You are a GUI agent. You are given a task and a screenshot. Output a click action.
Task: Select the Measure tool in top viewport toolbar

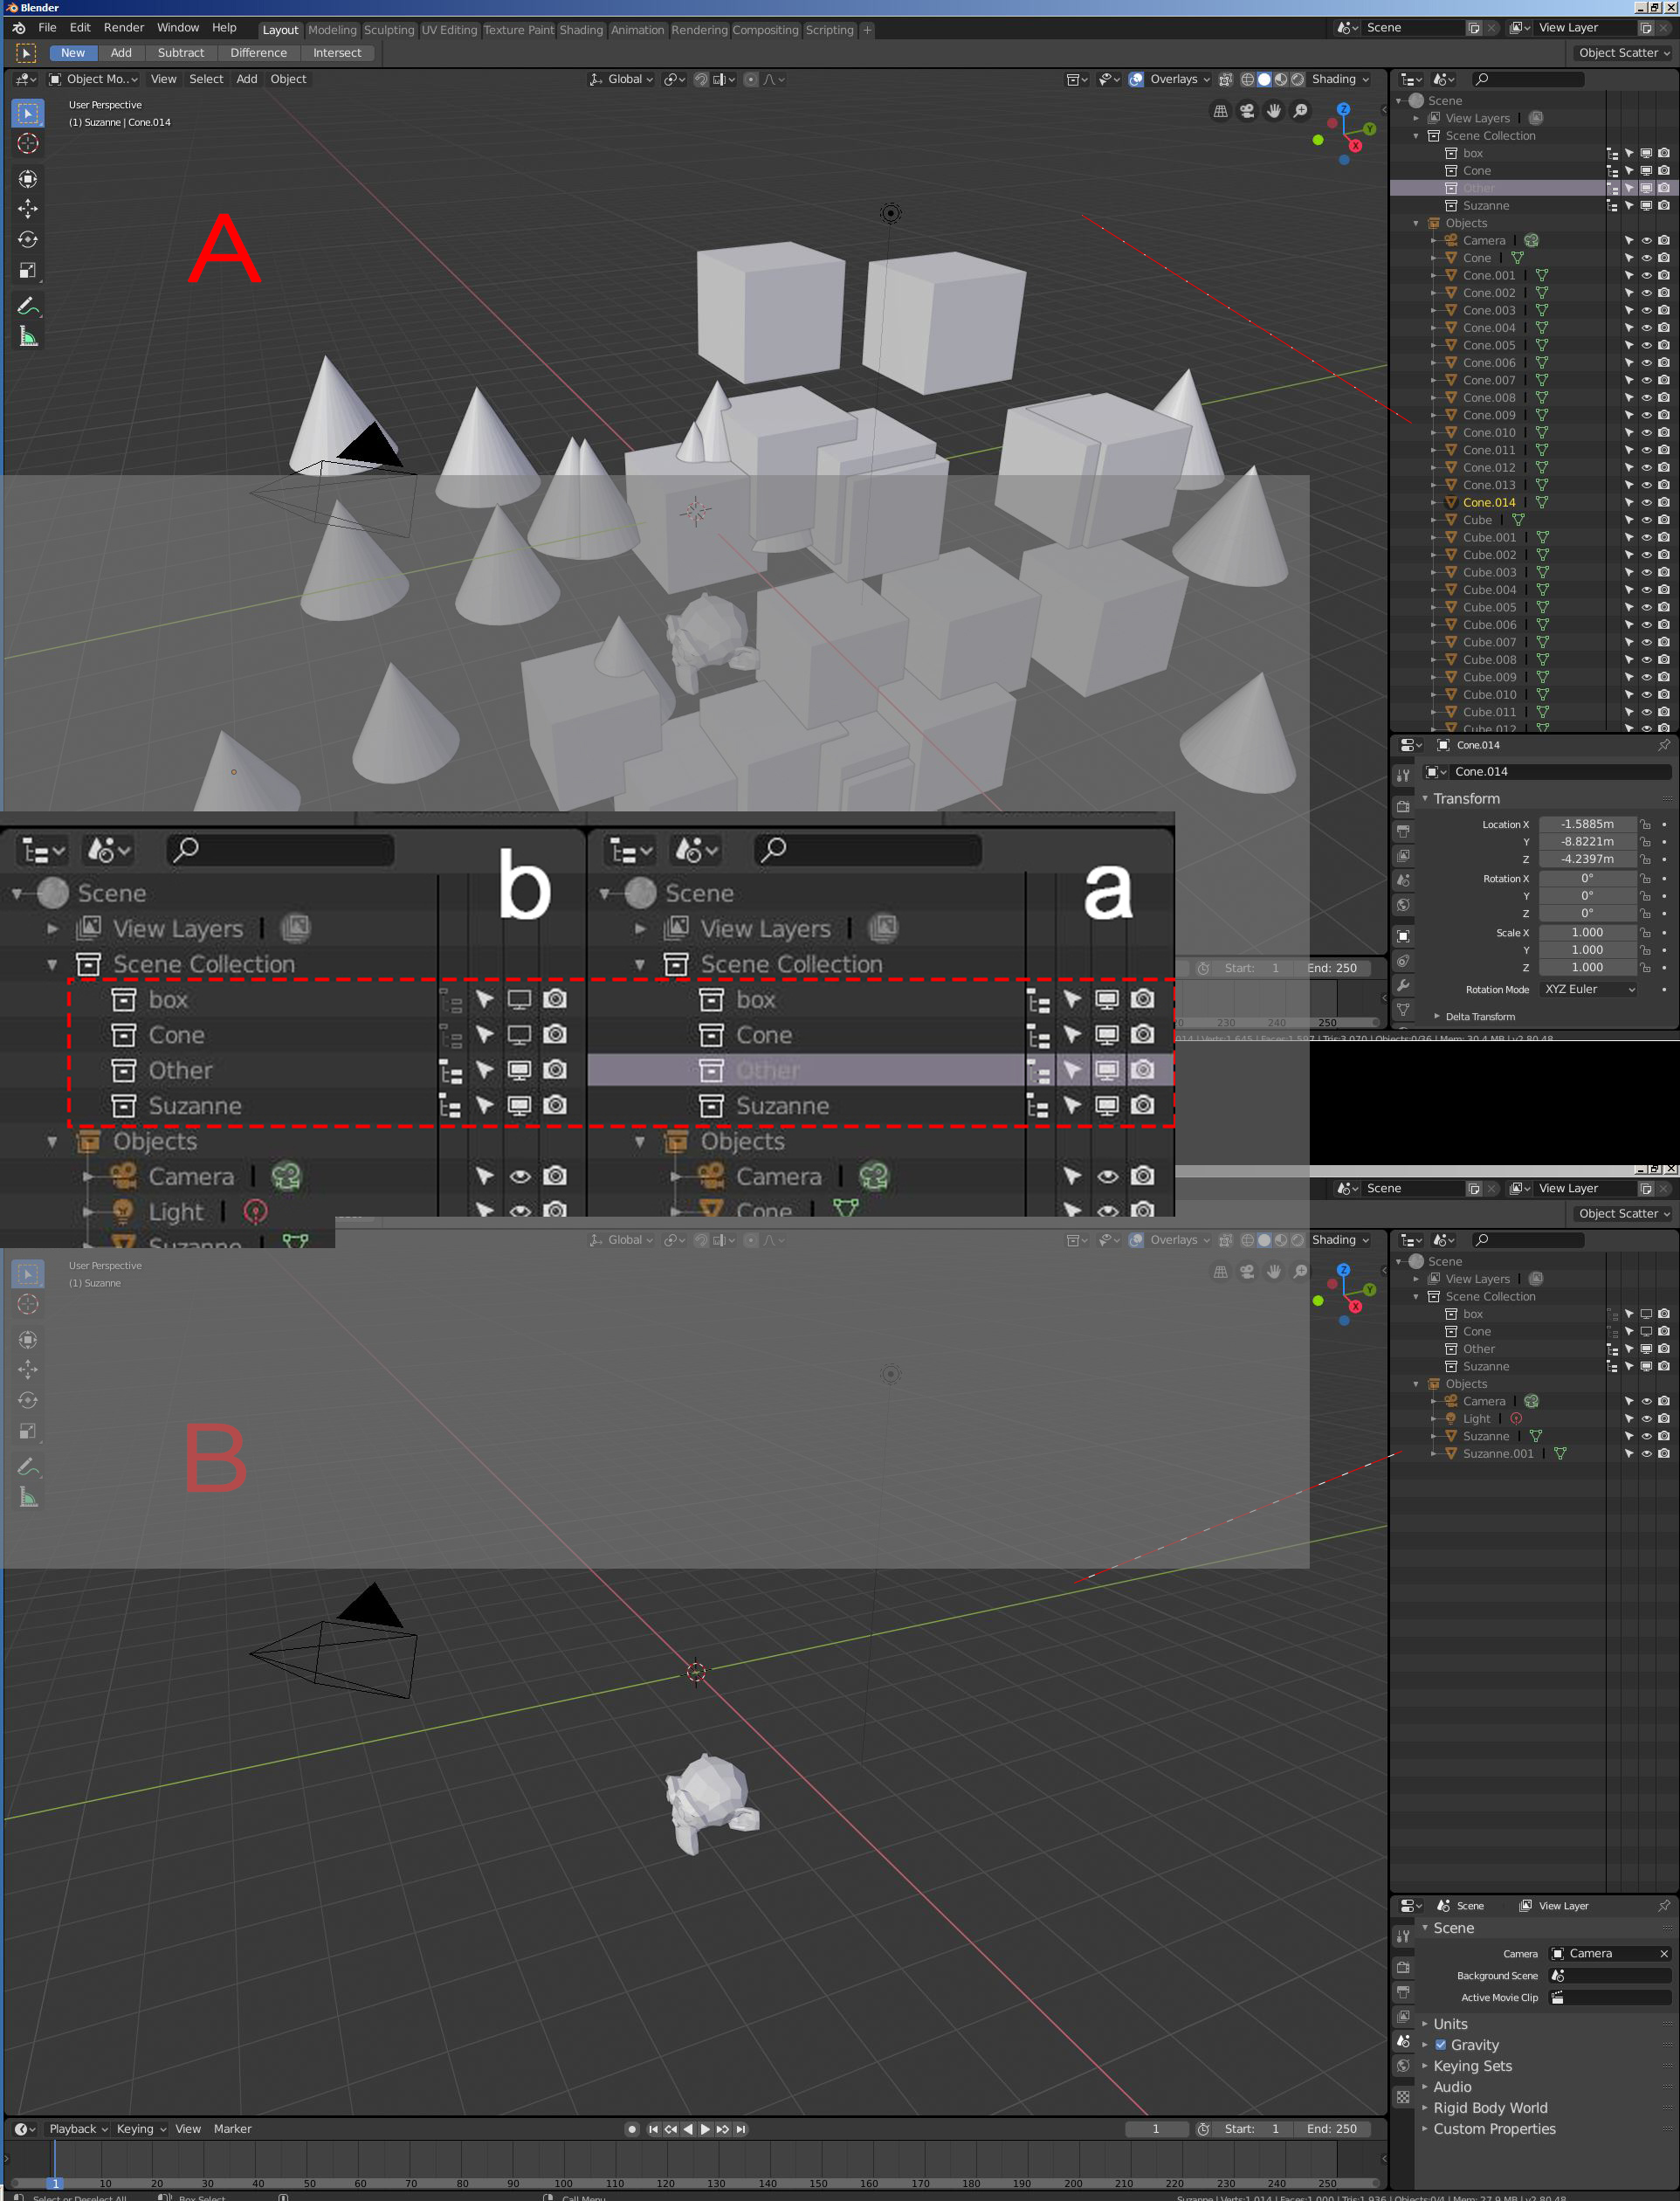coord(28,337)
